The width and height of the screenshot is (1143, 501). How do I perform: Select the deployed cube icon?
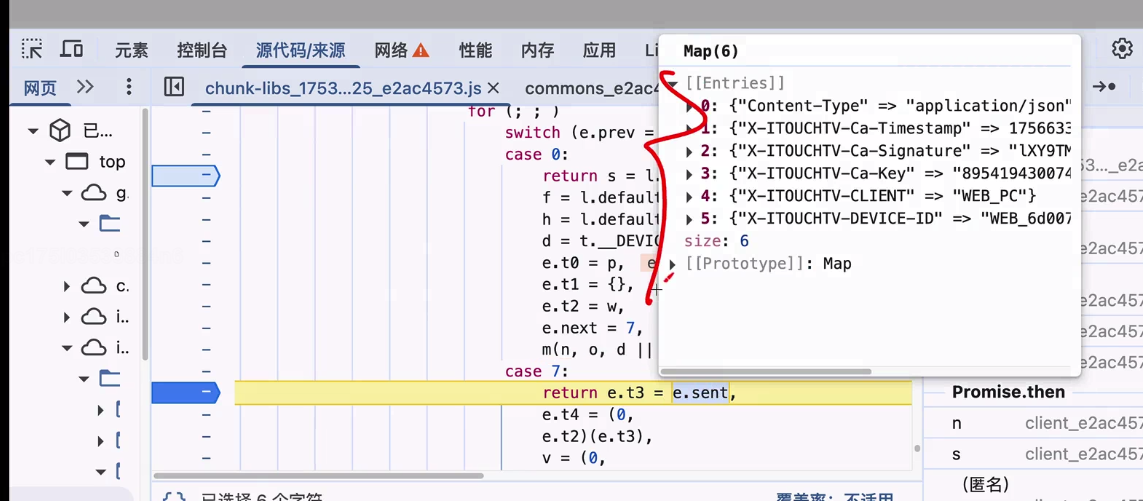click(x=60, y=131)
